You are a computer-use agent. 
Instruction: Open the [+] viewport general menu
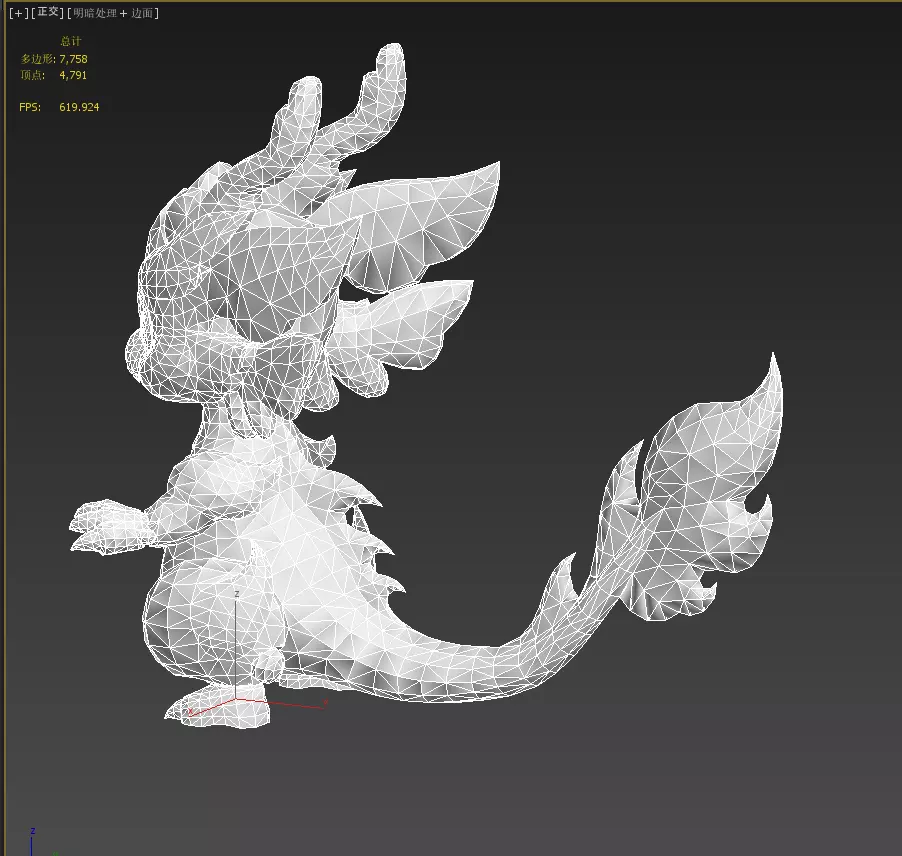pyautogui.click(x=18, y=13)
